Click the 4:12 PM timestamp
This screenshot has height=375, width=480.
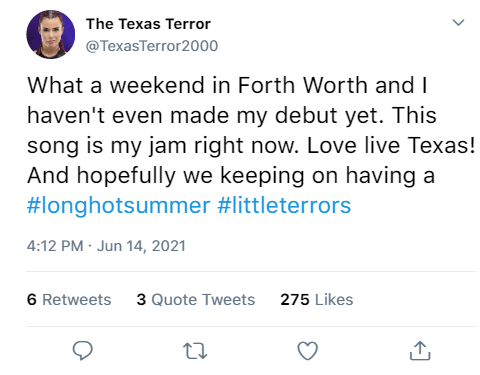pyautogui.click(x=55, y=246)
